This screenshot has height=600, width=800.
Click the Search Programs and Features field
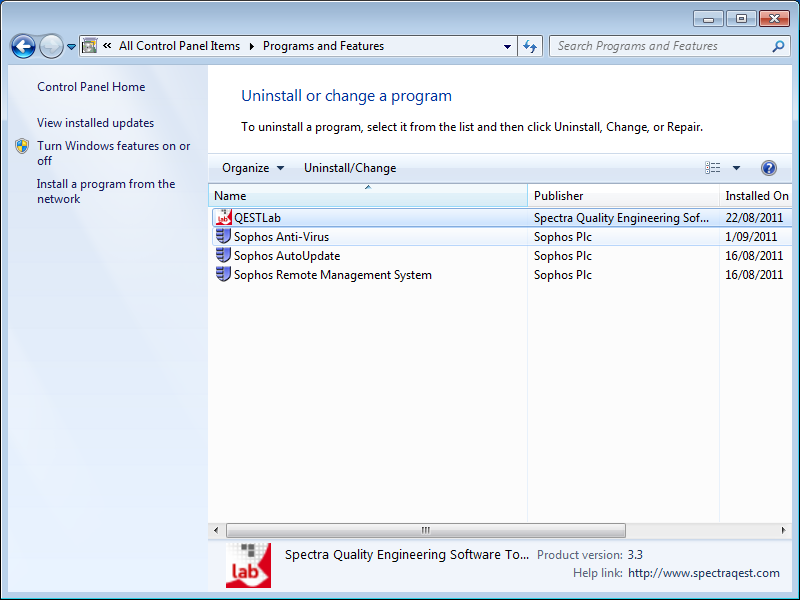[660, 46]
